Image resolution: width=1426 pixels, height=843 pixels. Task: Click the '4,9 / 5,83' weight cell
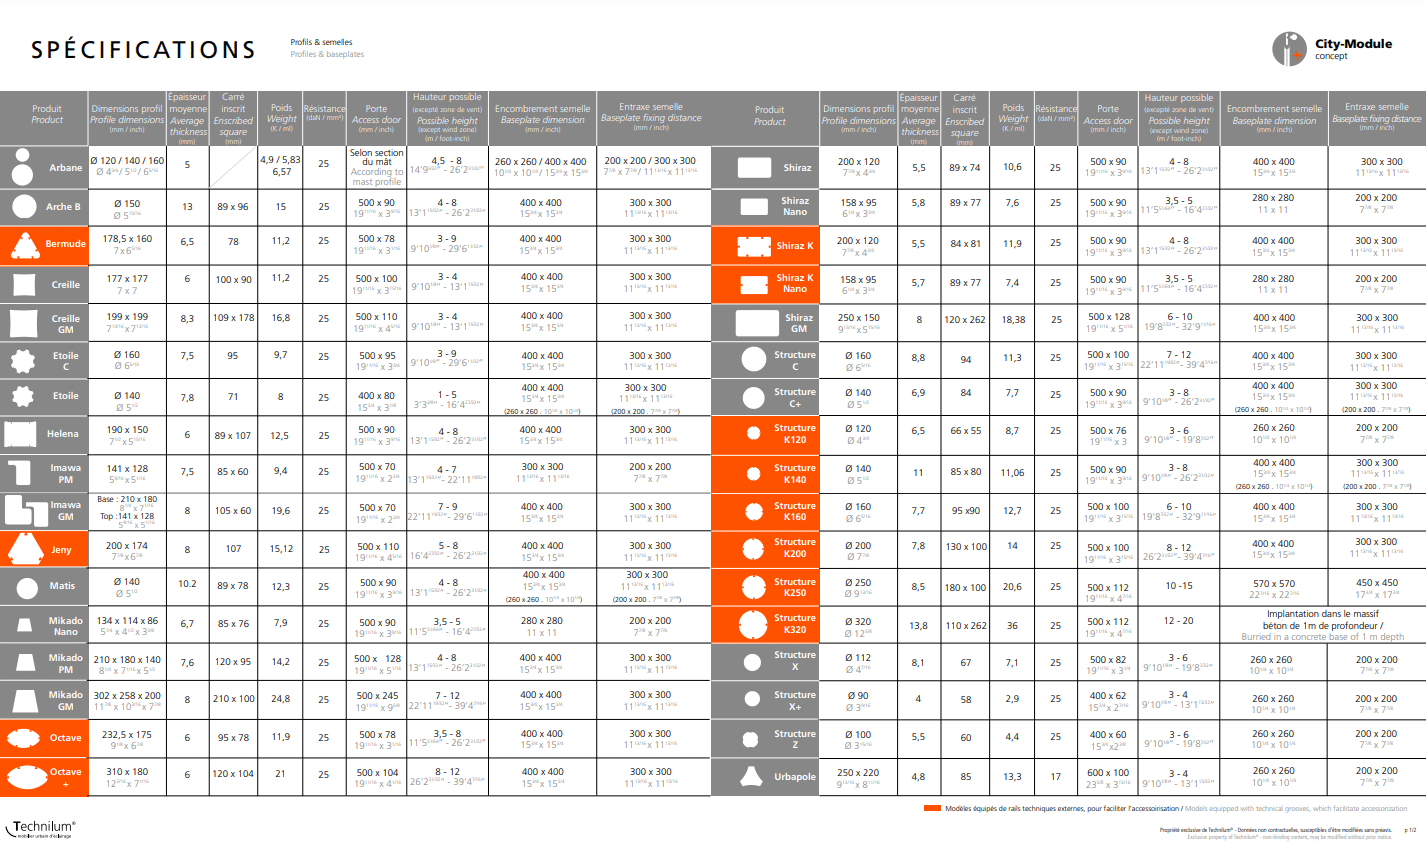pos(281,160)
